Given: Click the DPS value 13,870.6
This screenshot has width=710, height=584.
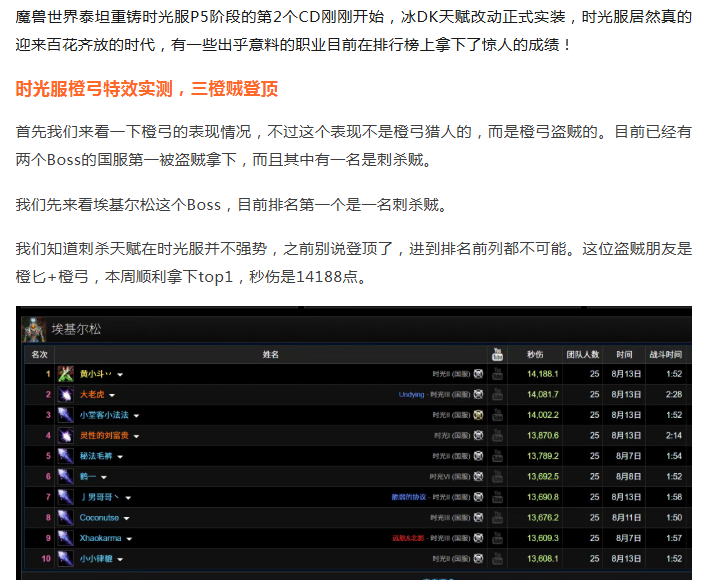Looking at the screenshot, I should tap(542, 436).
